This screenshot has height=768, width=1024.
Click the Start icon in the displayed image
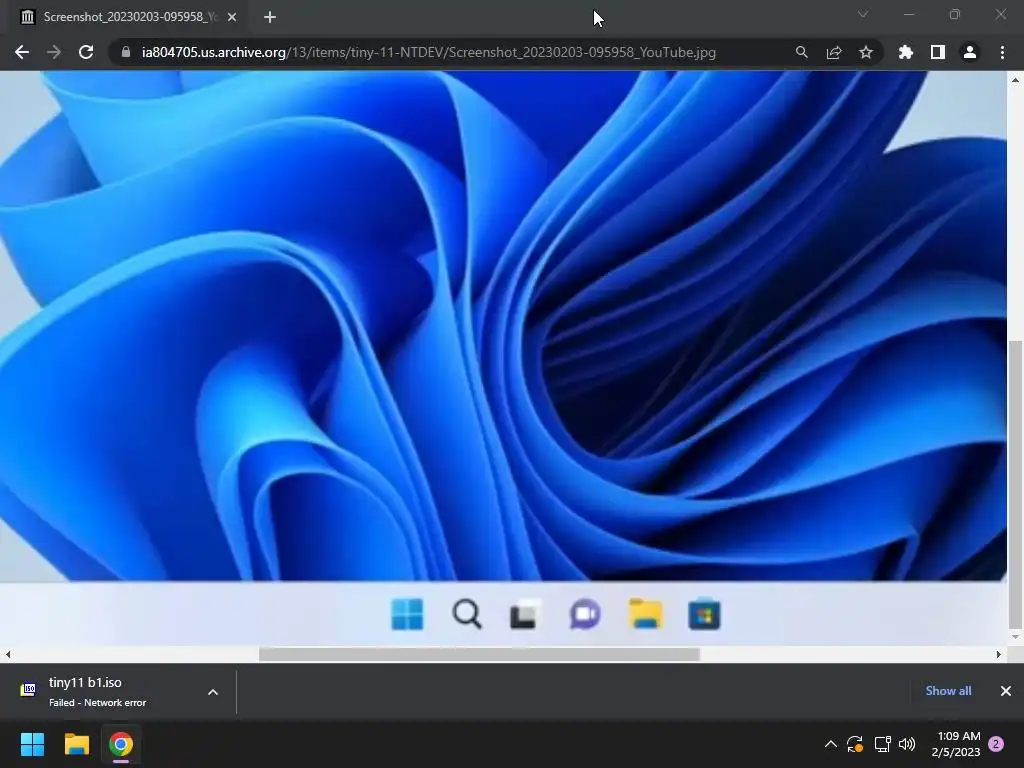(407, 615)
